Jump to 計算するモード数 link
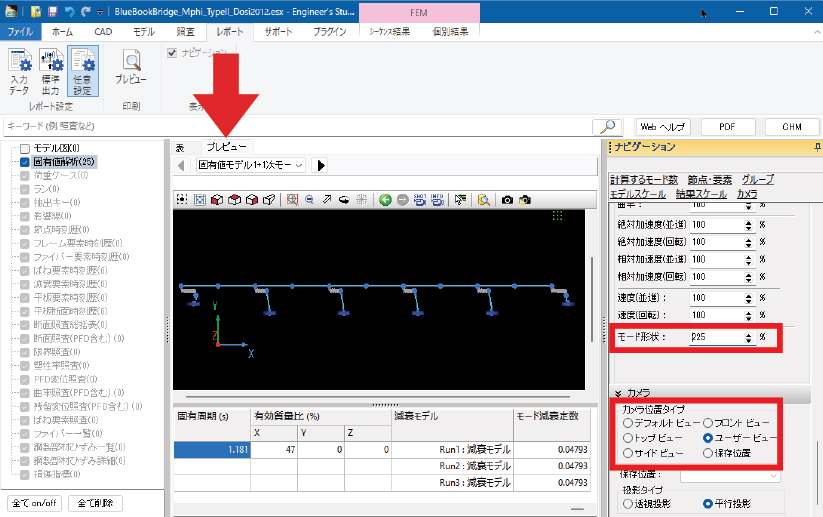Image resolution: width=823 pixels, height=517 pixels. 644,180
